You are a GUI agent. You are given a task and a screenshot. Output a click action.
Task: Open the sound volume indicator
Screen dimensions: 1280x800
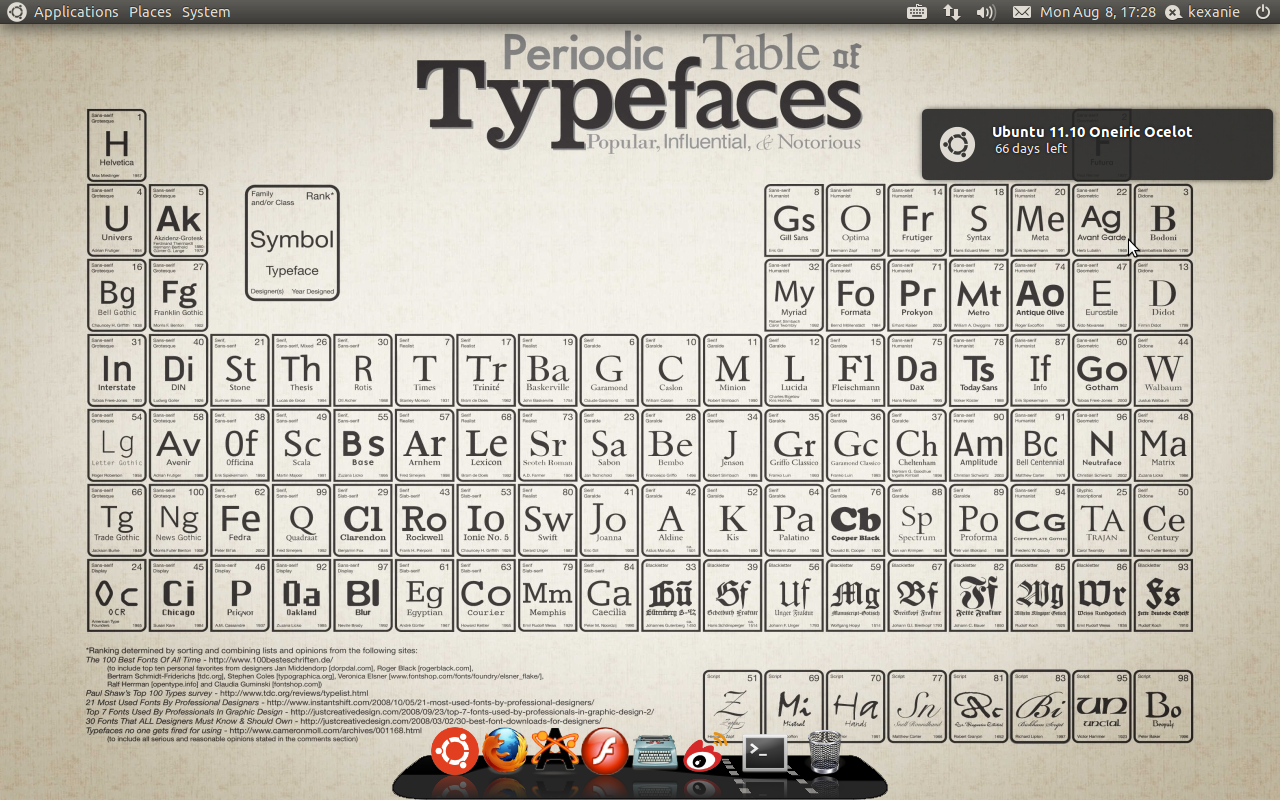[x=986, y=12]
